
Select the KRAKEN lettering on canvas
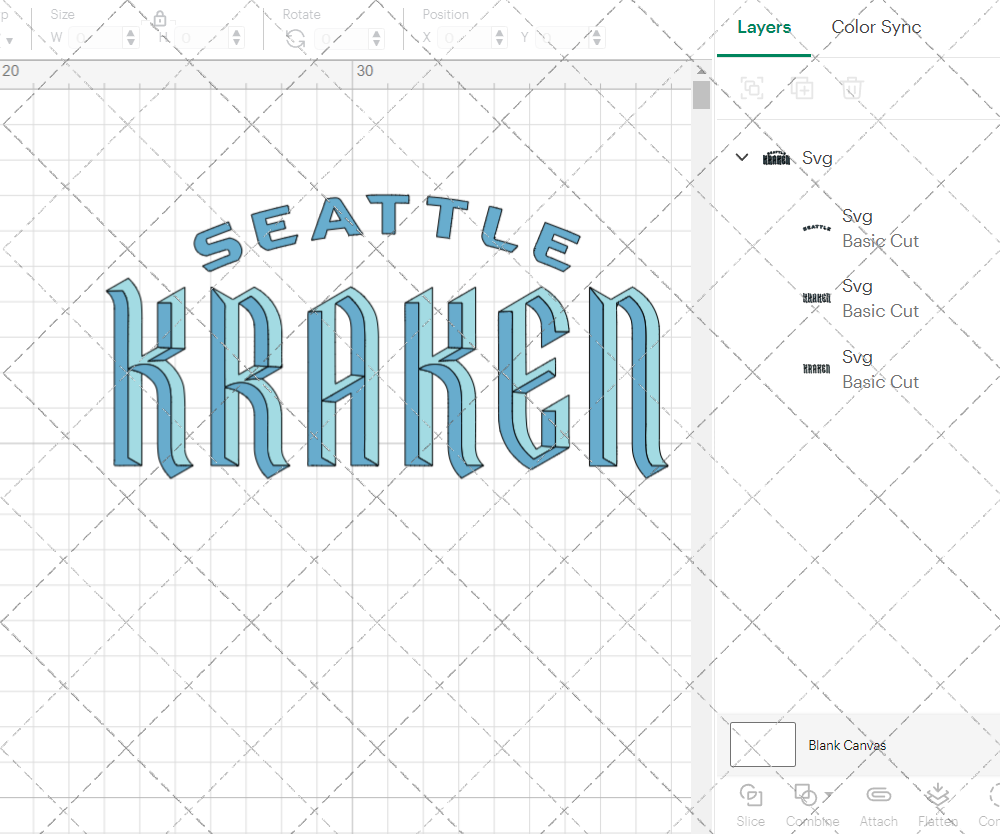pos(387,379)
